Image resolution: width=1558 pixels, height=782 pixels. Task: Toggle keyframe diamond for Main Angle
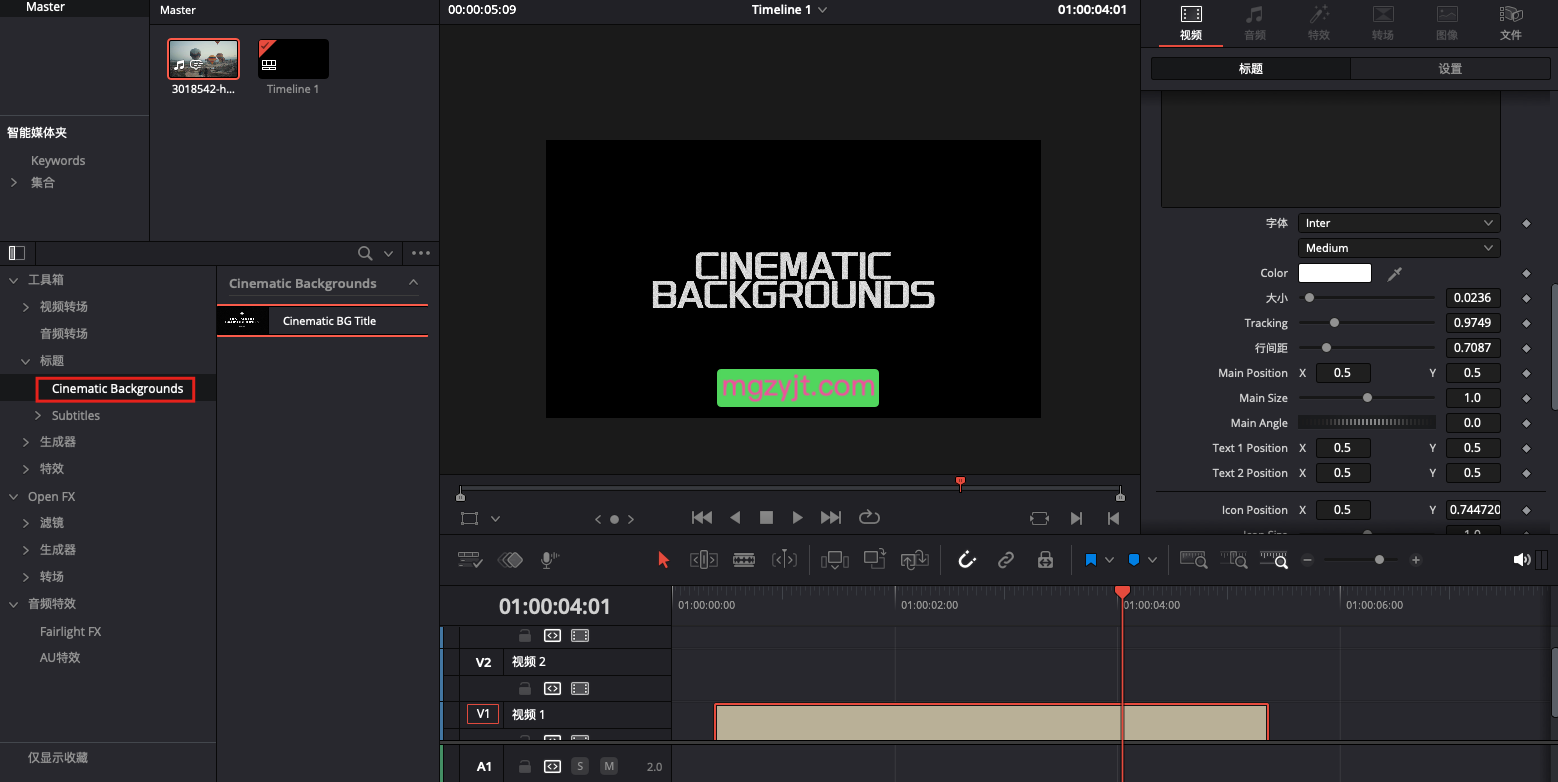(1526, 423)
